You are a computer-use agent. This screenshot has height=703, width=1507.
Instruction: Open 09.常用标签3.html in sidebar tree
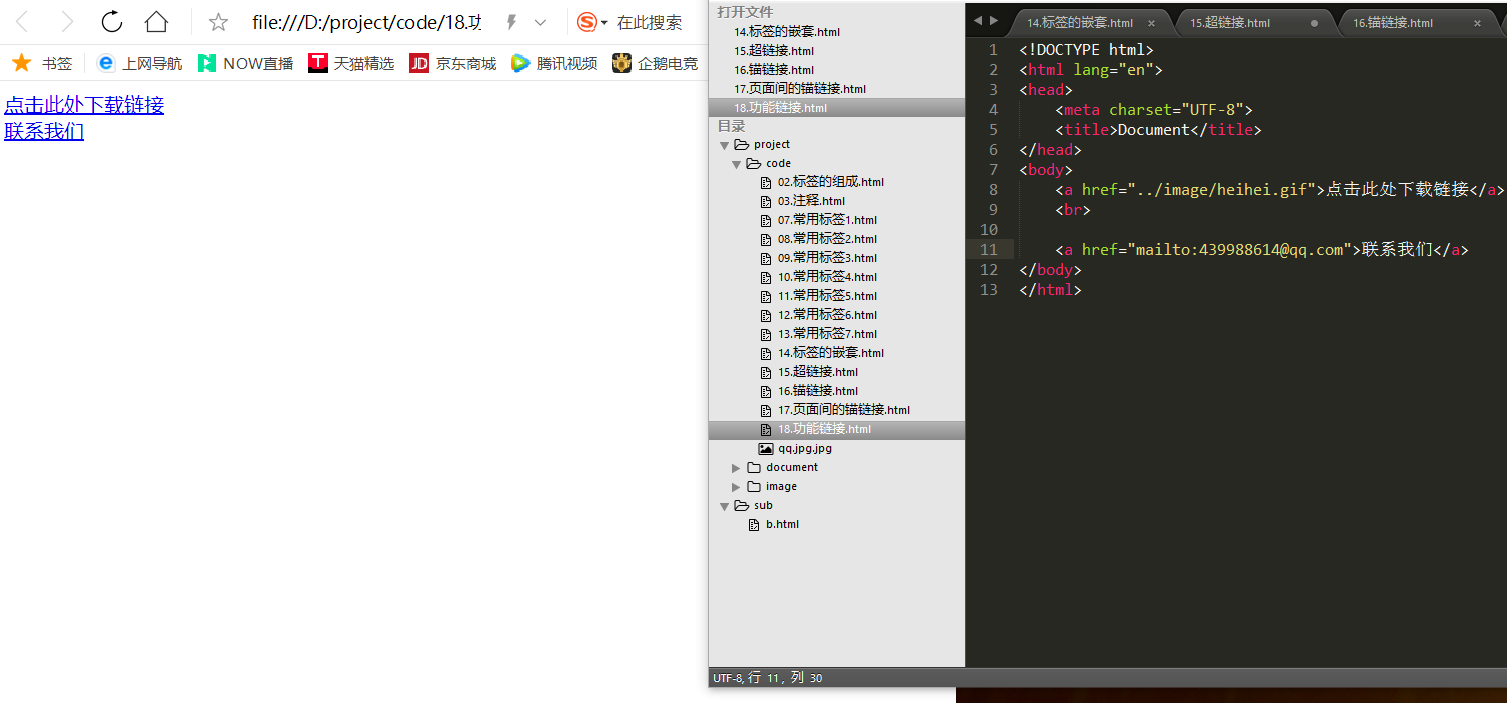tap(827, 258)
